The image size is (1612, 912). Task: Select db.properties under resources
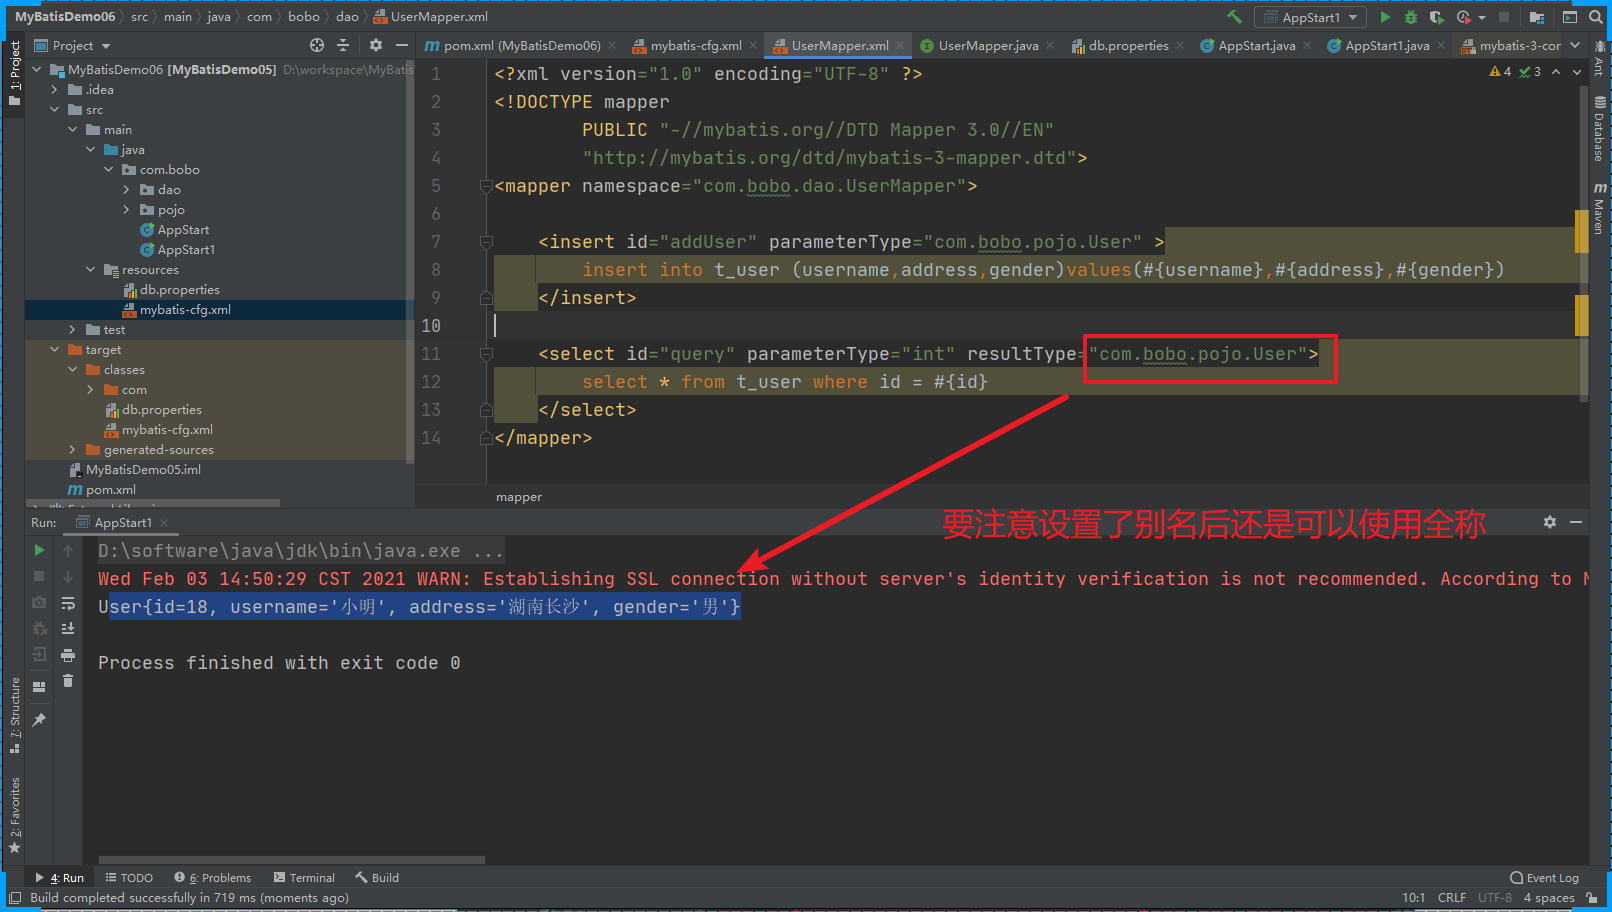pyautogui.click(x=180, y=289)
